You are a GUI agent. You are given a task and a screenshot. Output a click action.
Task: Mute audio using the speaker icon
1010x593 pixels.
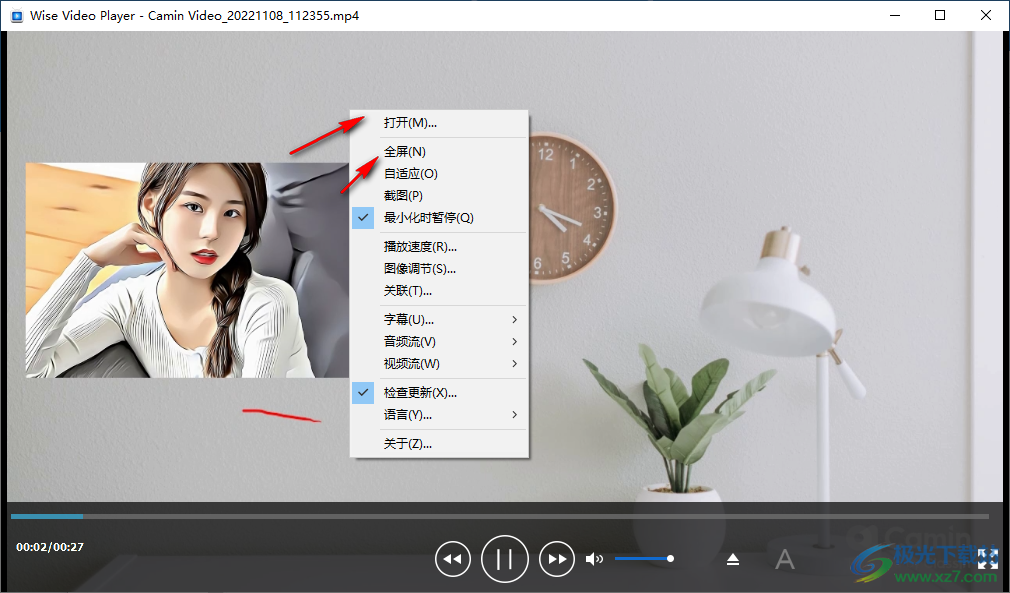pos(594,558)
